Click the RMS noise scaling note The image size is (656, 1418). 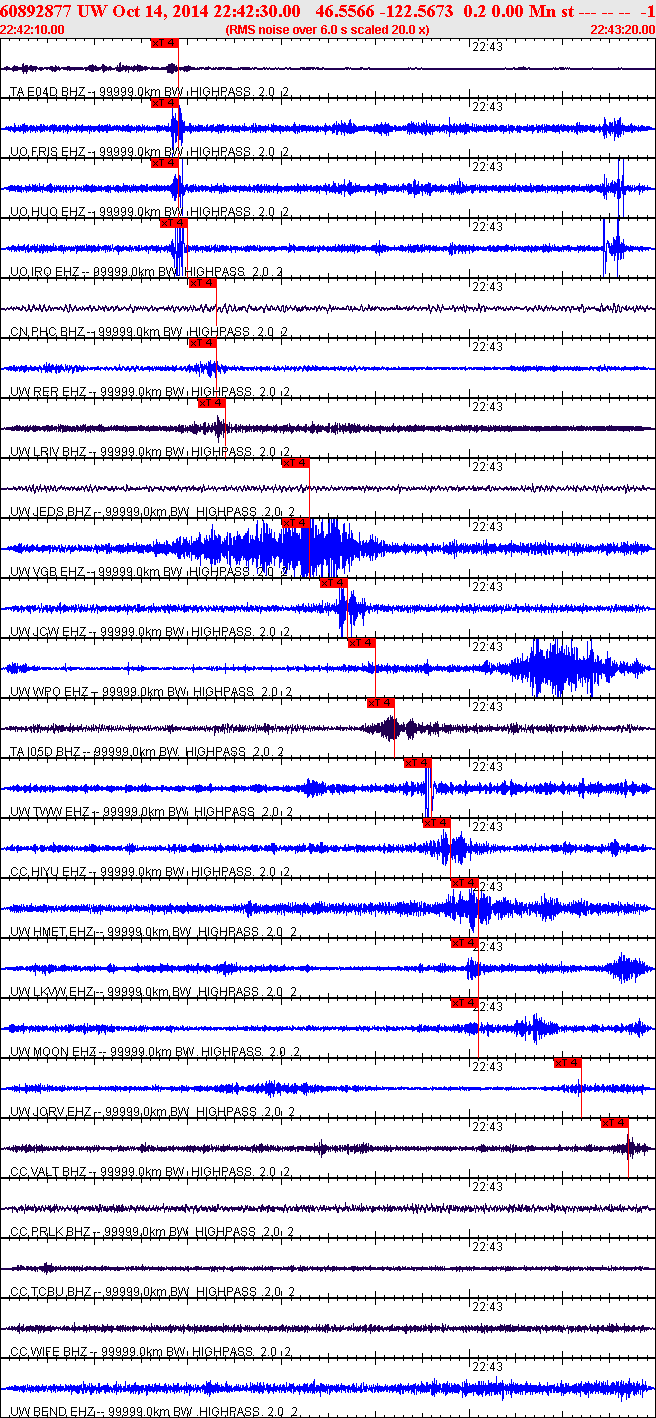[328, 30]
